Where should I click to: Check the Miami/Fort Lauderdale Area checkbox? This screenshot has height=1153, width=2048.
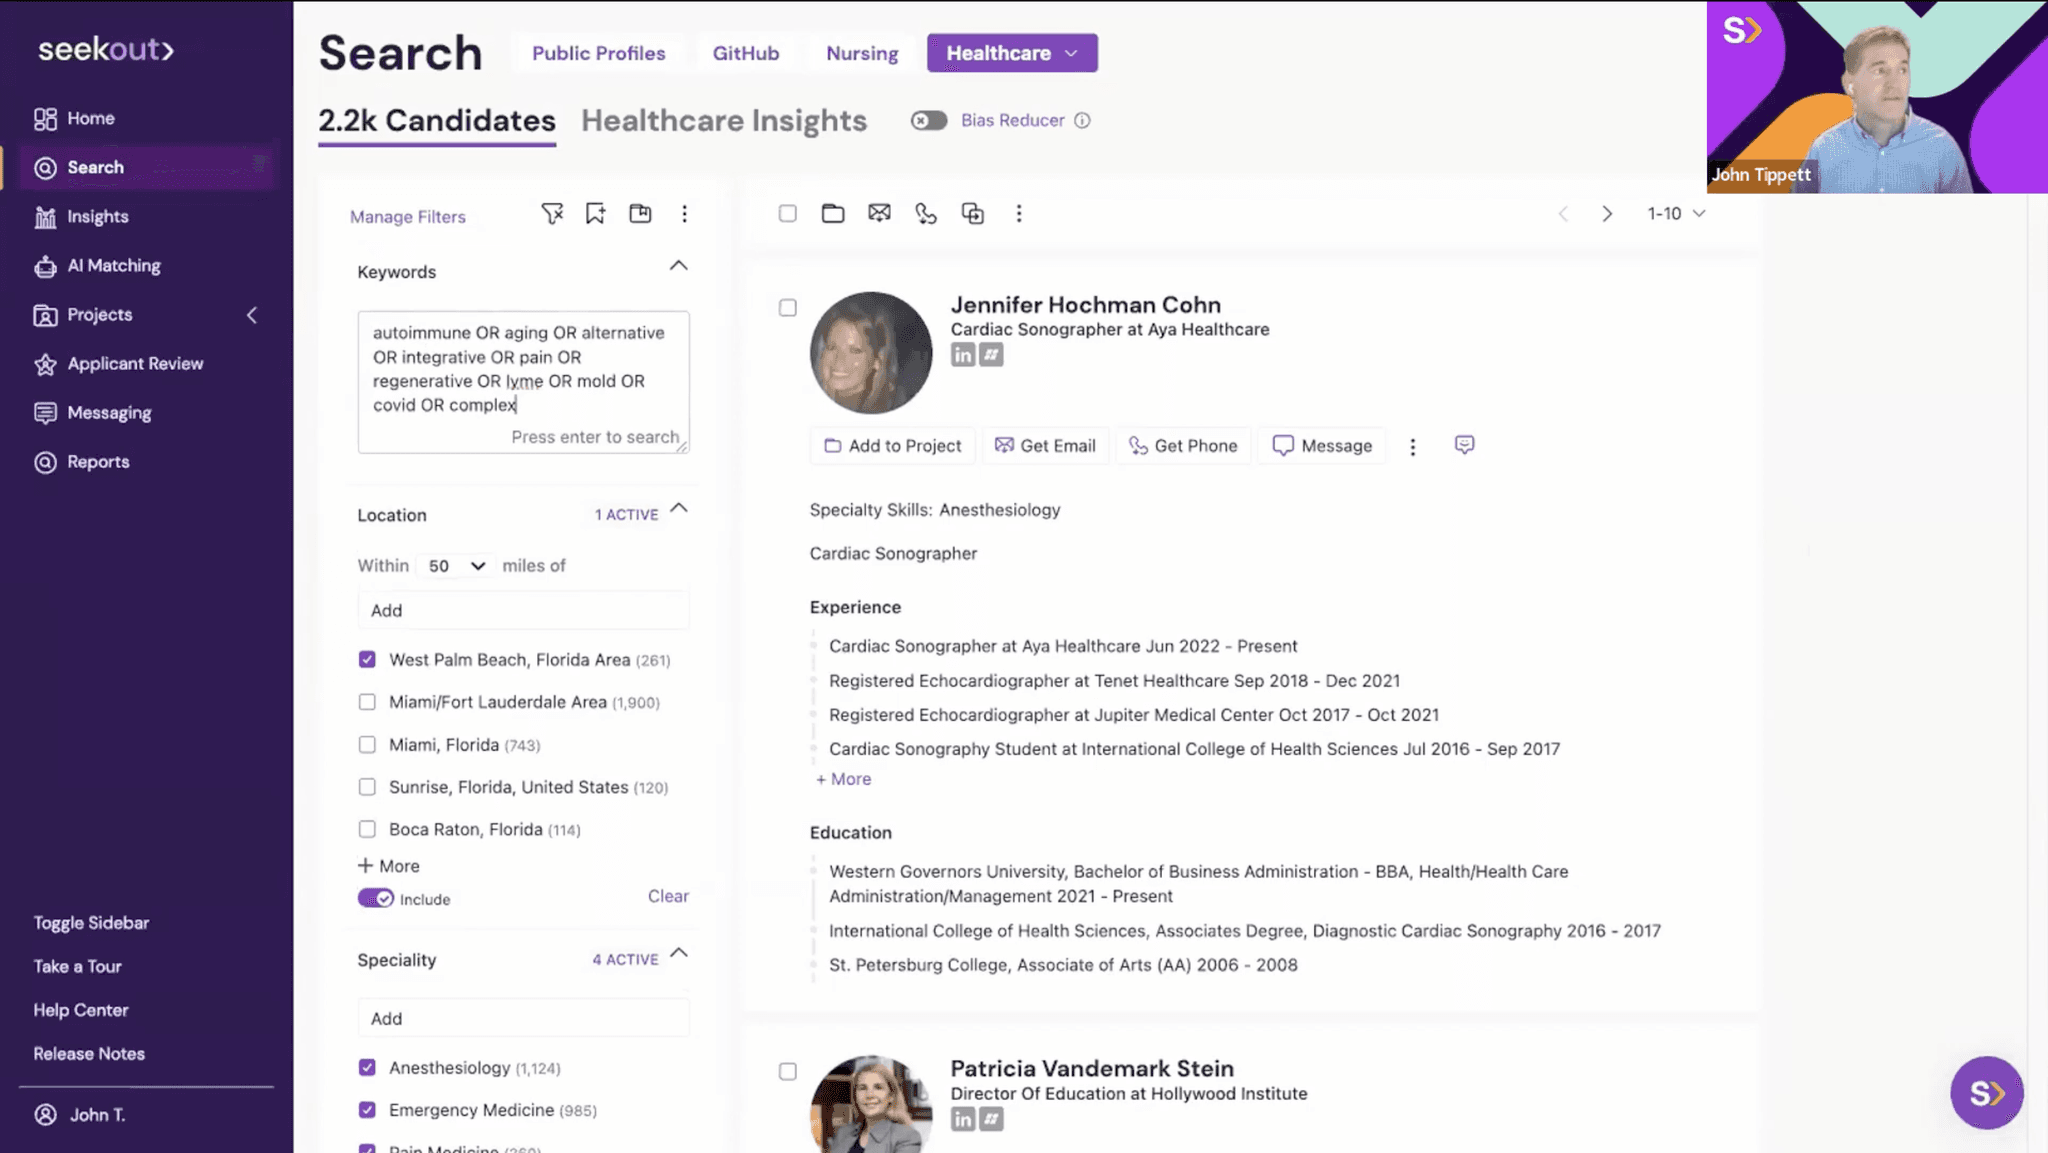[367, 702]
